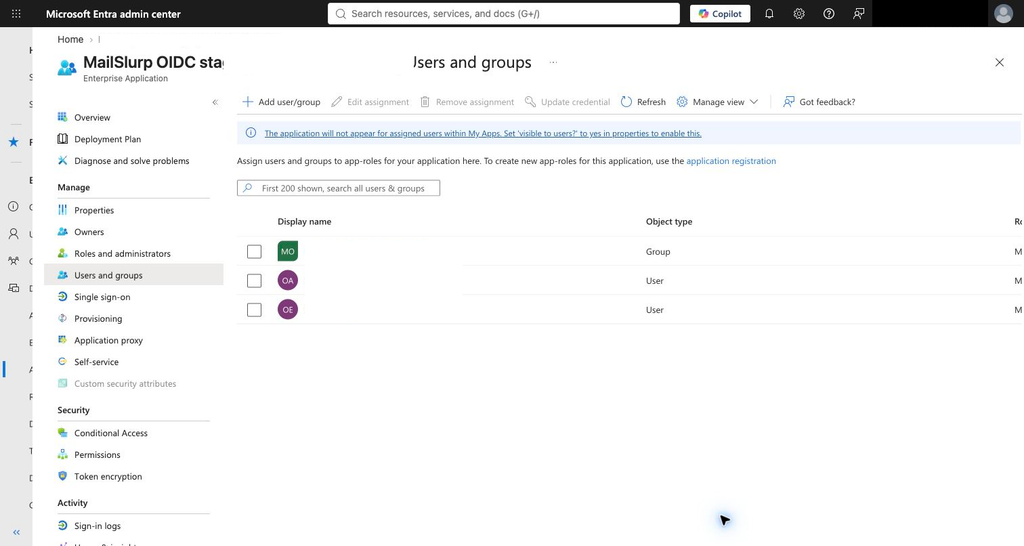
Task: Click Group object type cell
Action: coord(658,251)
